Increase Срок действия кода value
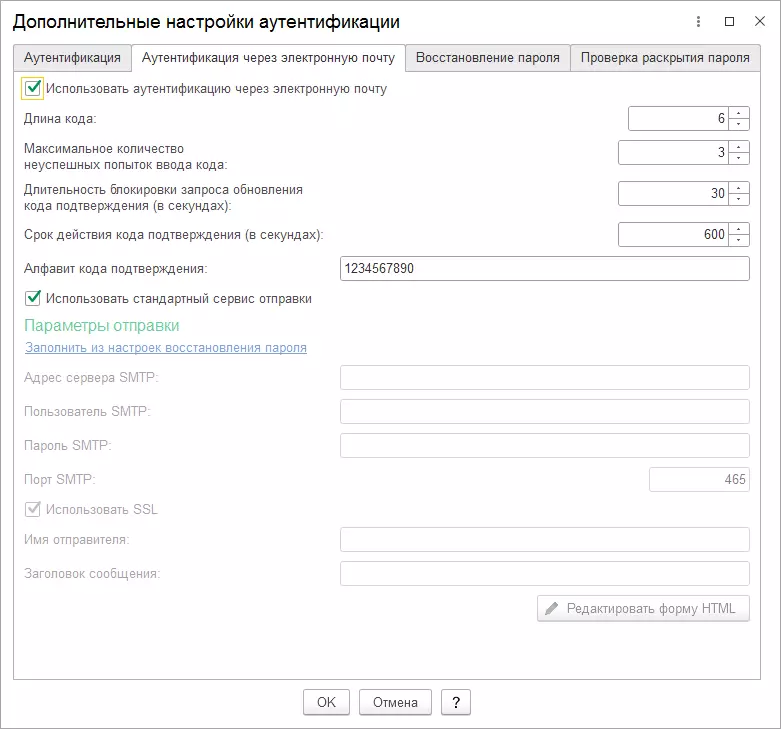Screen dimensions: 781x729 tap(739, 229)
